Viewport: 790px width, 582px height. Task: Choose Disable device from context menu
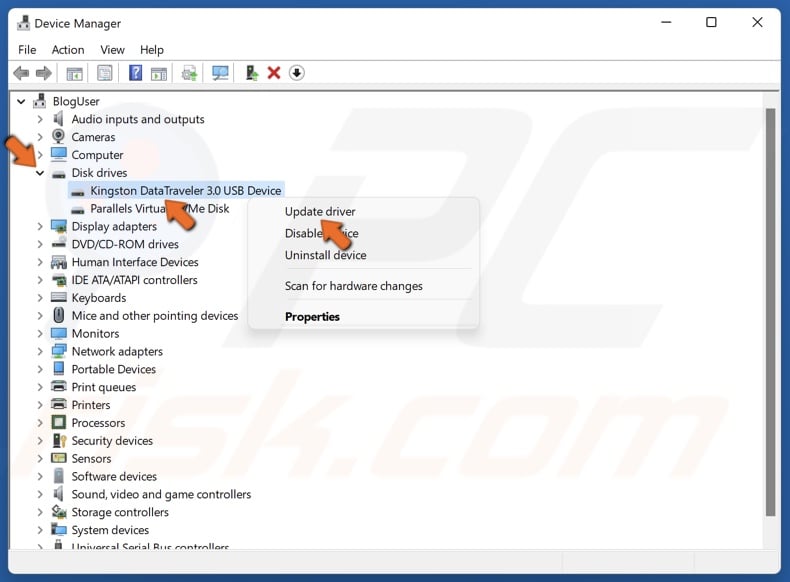321,233
